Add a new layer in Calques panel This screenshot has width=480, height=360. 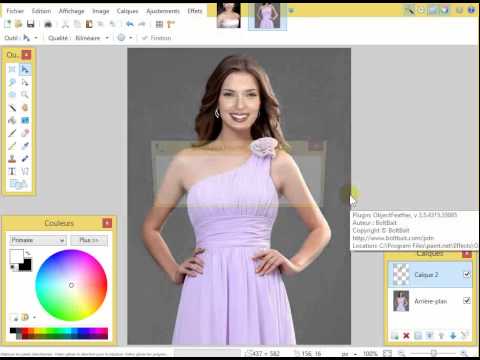395,335
